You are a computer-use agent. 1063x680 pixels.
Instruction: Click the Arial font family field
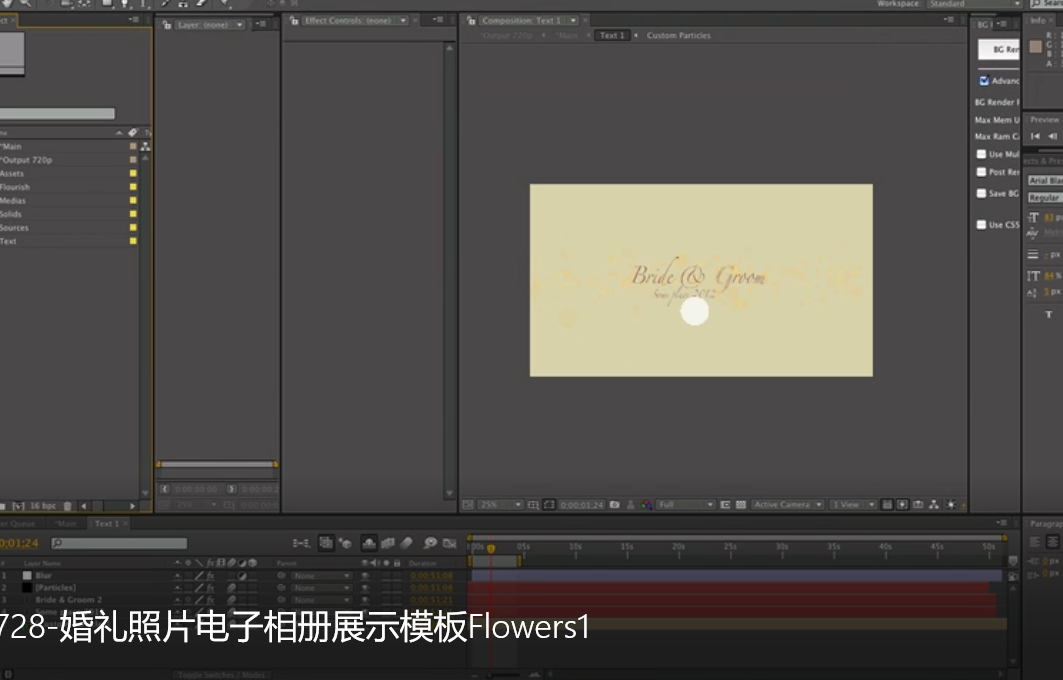[1045, 180]
